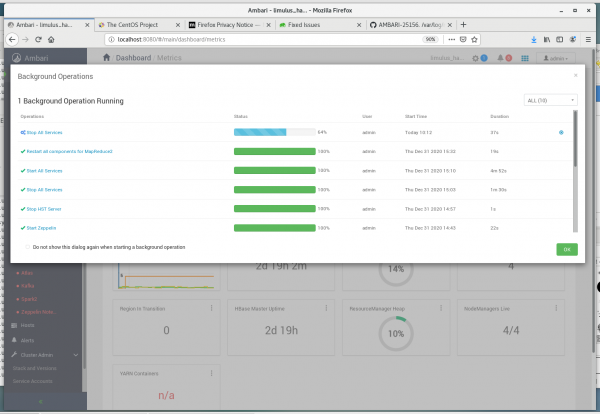Click OK to dismiss the dialog

tap(567, 249)
